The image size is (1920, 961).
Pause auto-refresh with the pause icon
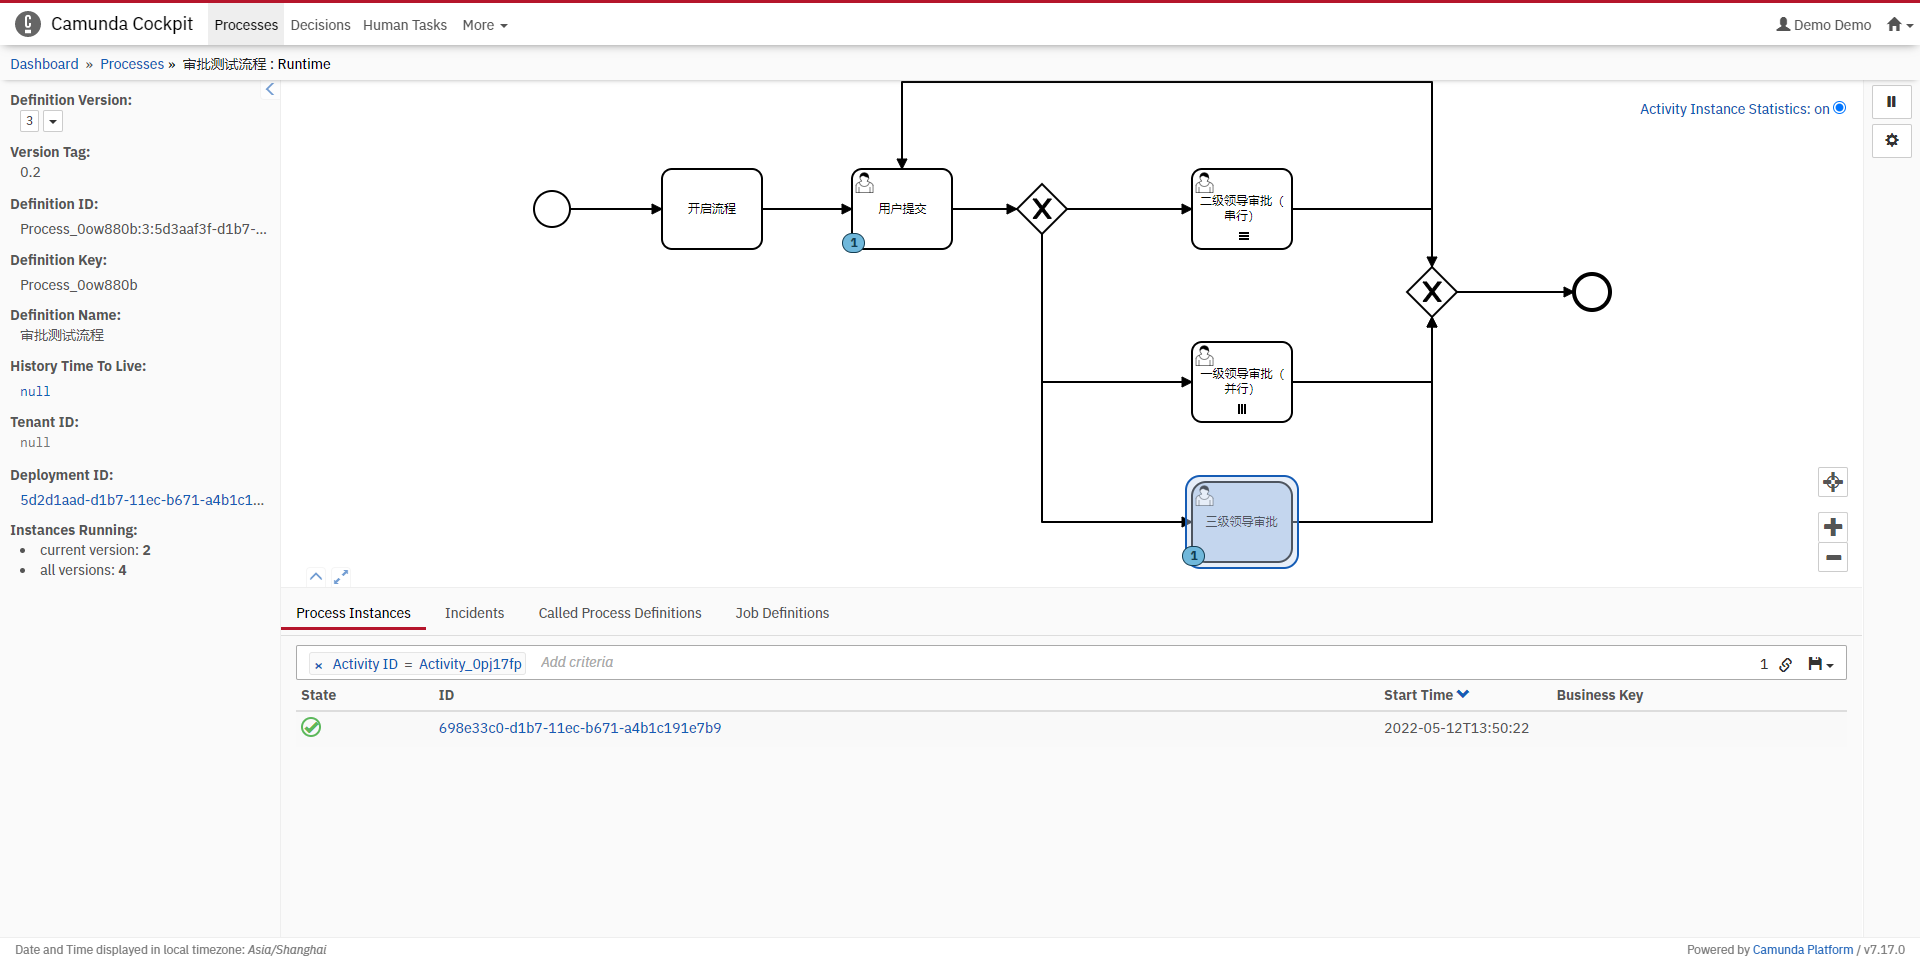[x=1891, y=102]
